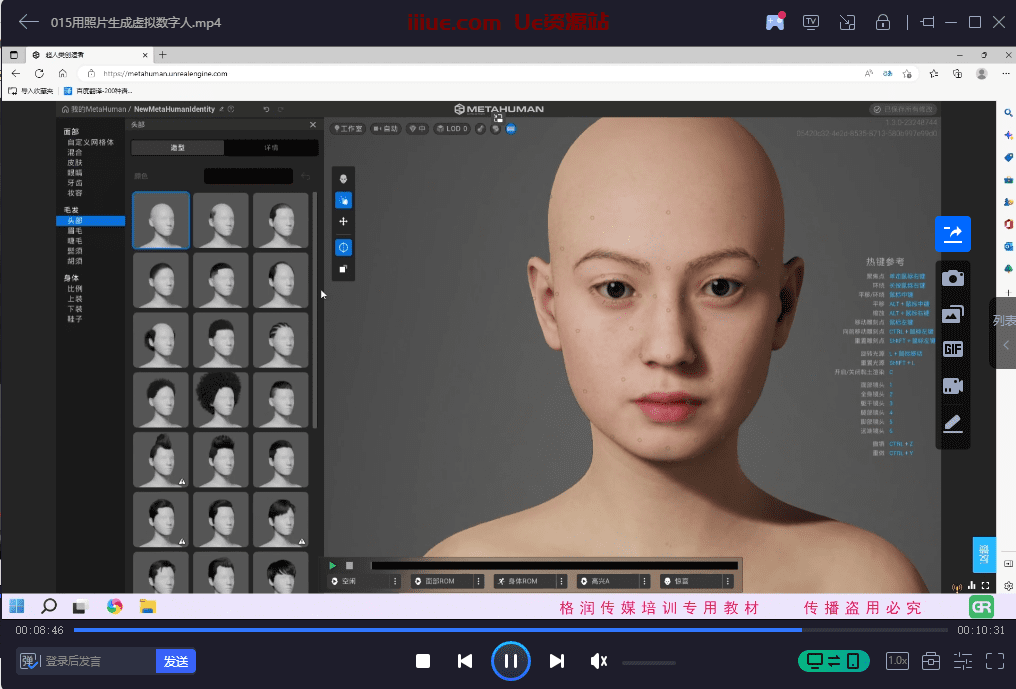Click the GIF capture icon

953,349
